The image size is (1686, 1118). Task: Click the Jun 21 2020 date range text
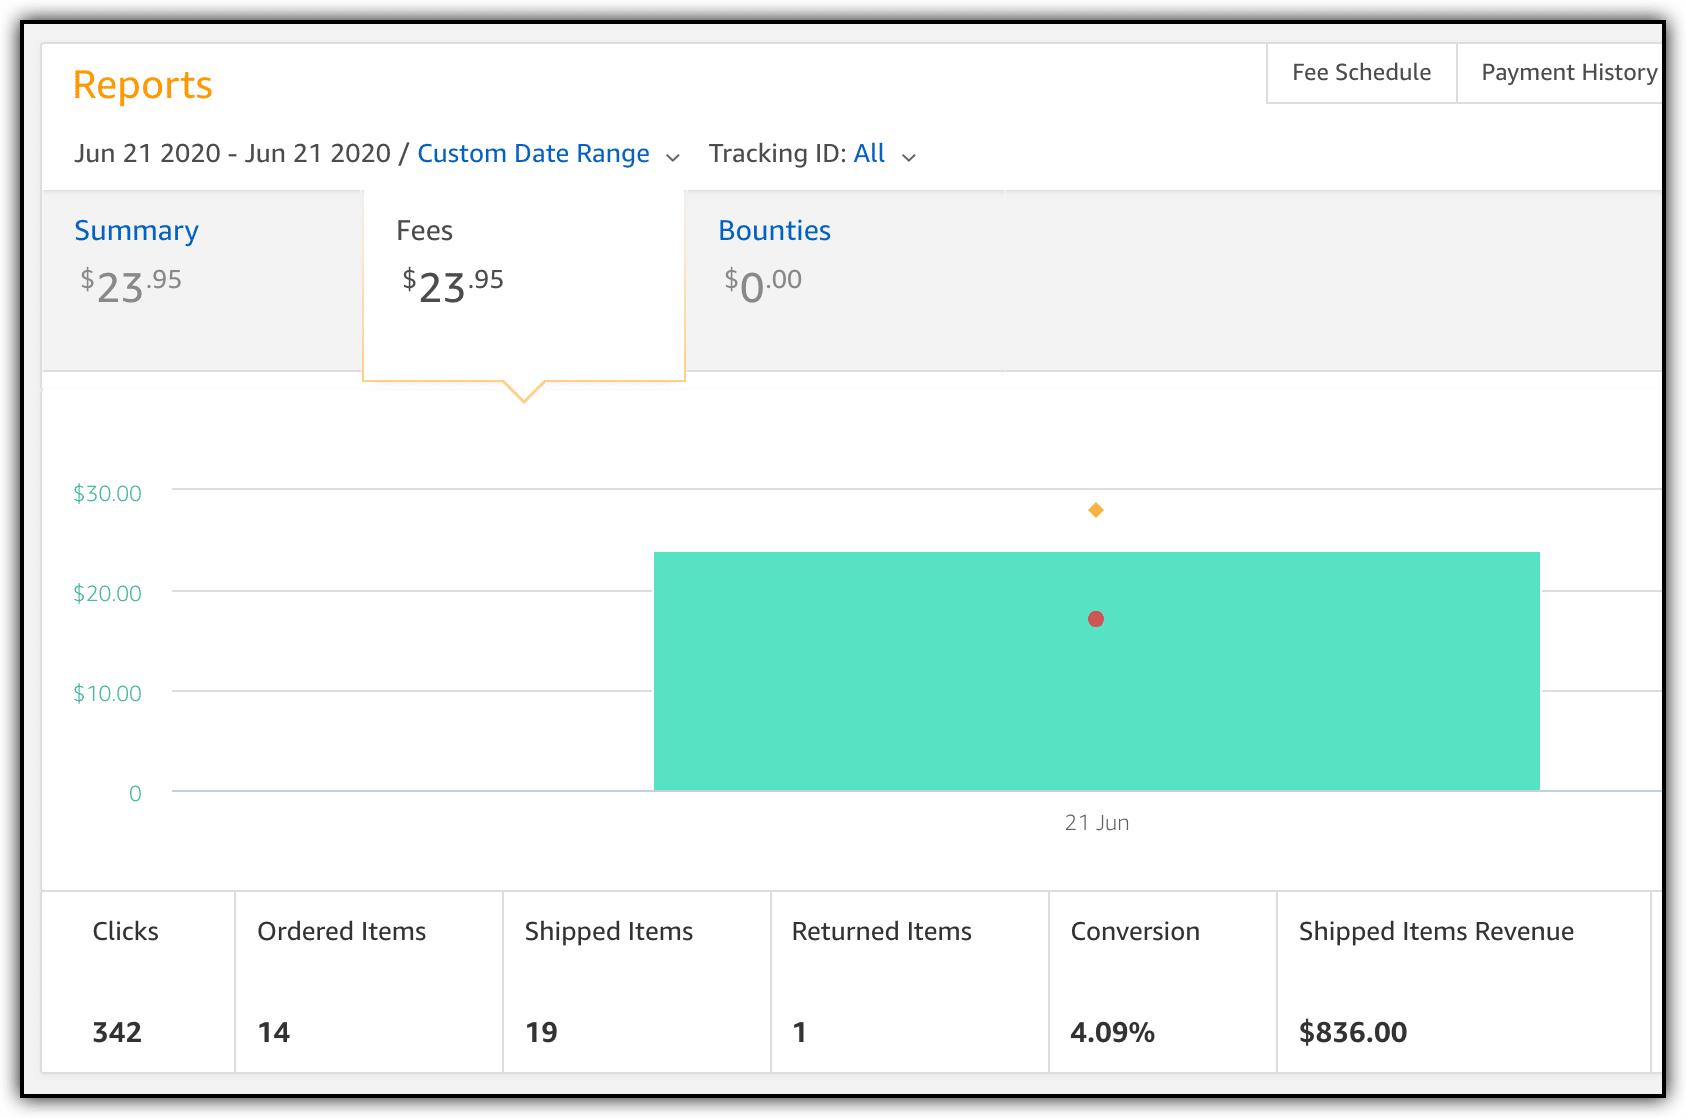pos(233,153)
